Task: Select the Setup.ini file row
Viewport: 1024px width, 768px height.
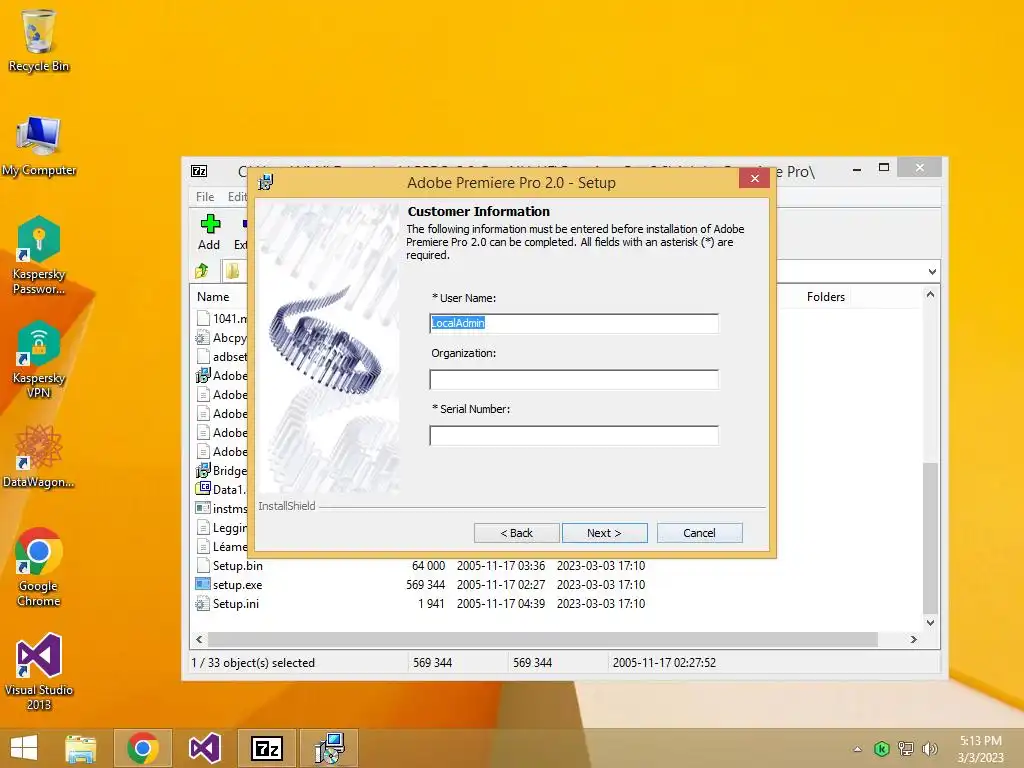Action: (x=420, y=603)
